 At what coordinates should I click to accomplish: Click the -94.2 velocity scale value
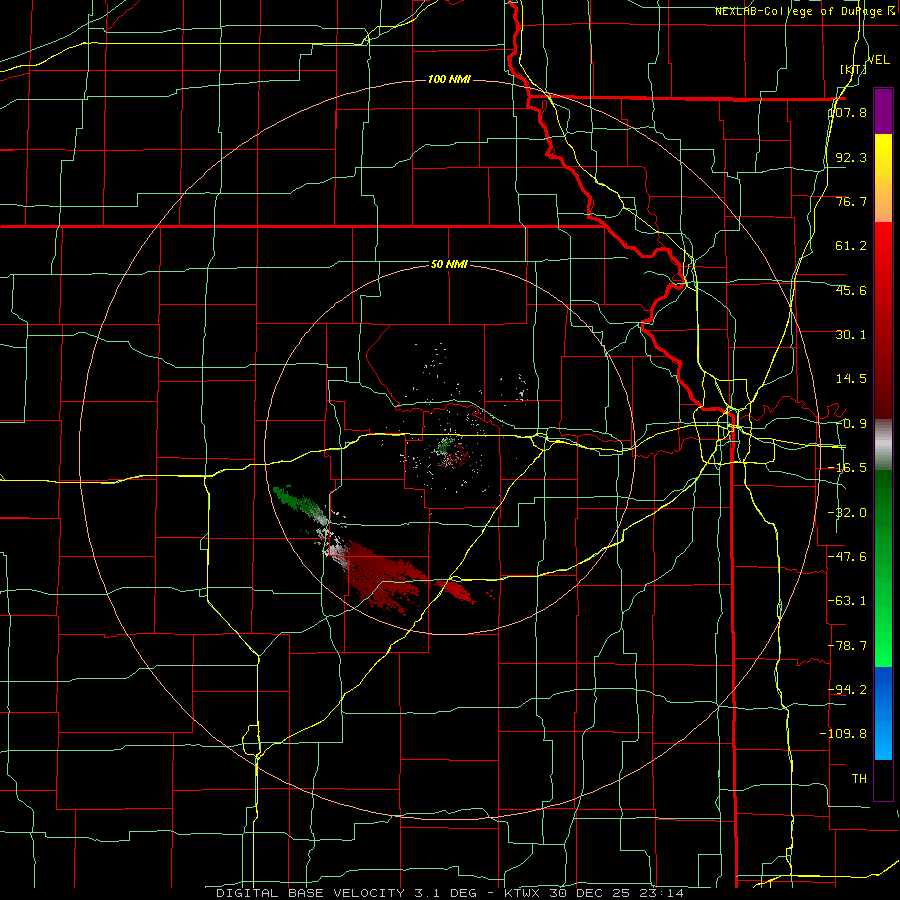[848, 689]
